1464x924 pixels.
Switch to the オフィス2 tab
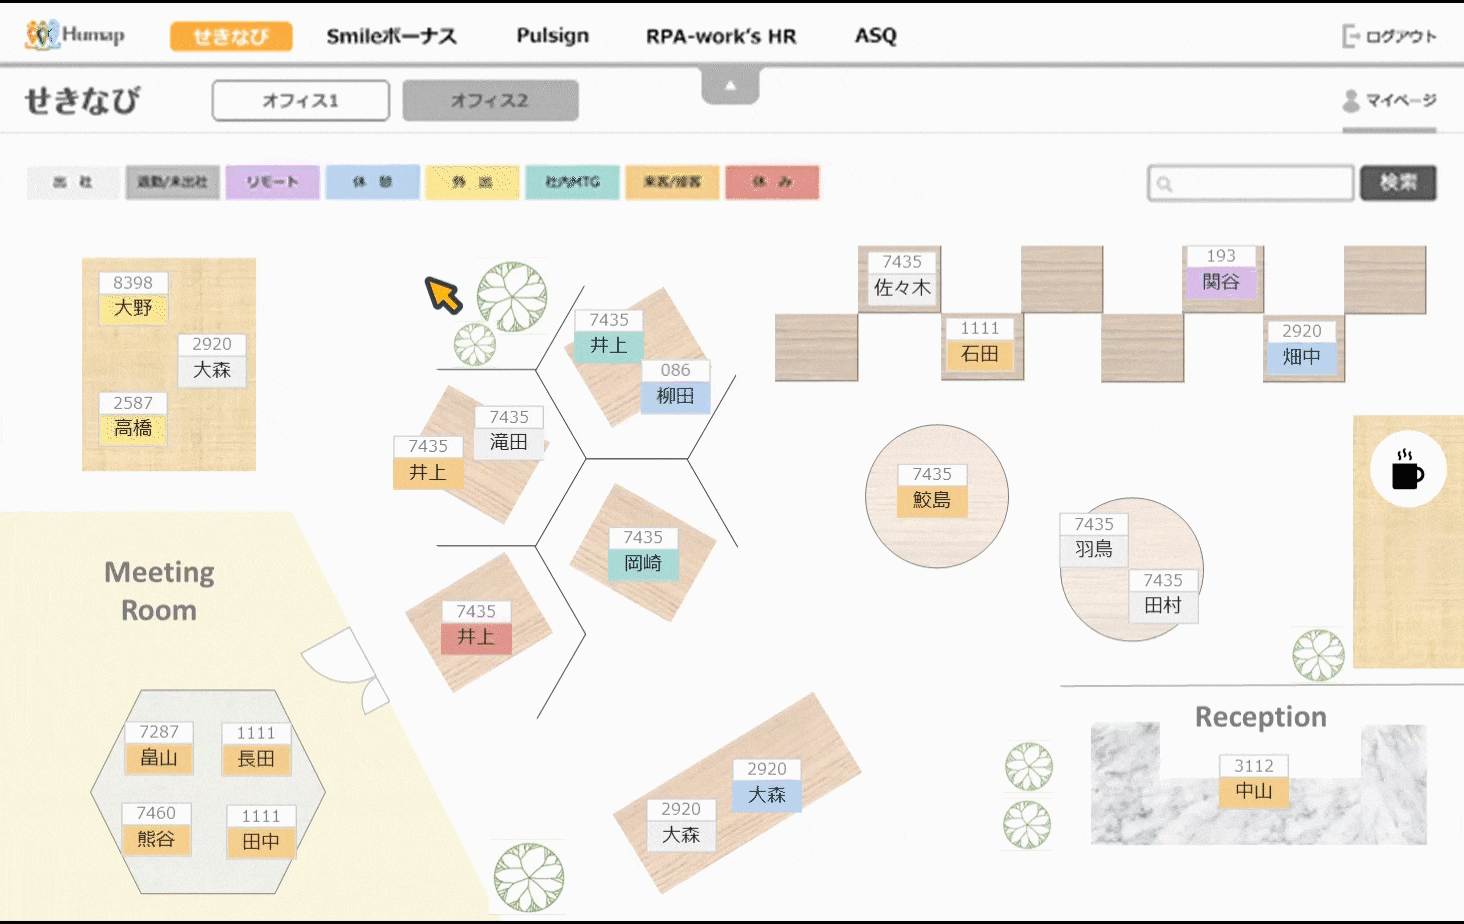pos(490,101)
